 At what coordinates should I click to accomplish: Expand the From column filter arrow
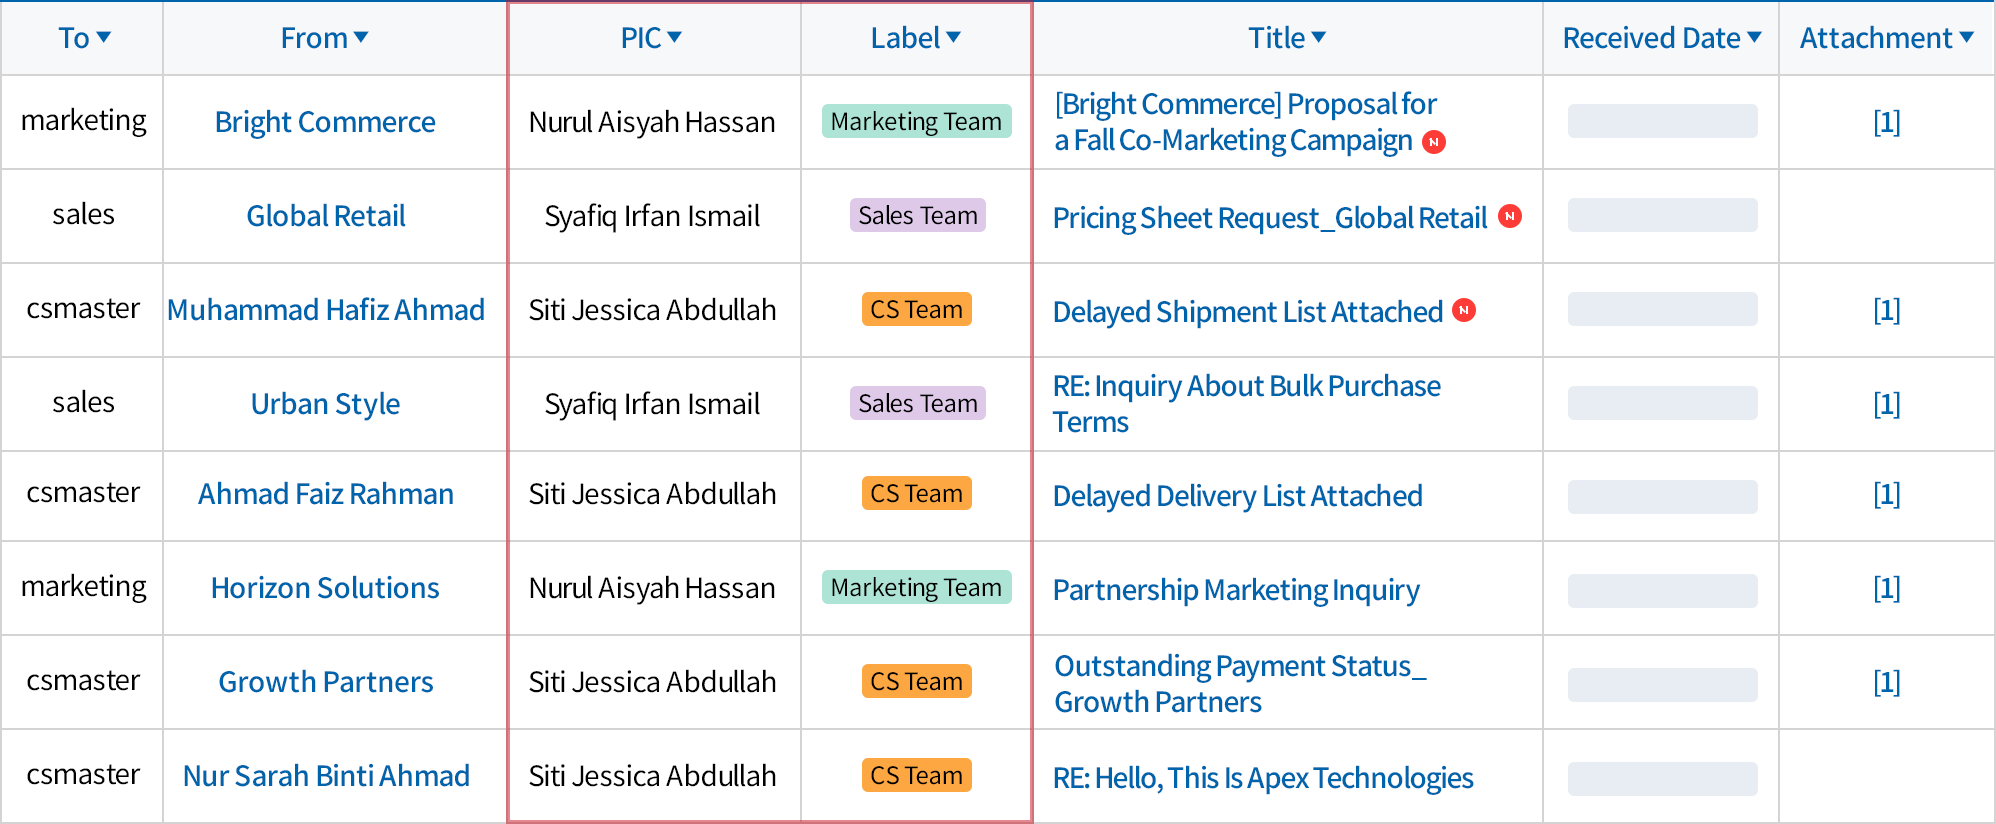click(361, 38)
